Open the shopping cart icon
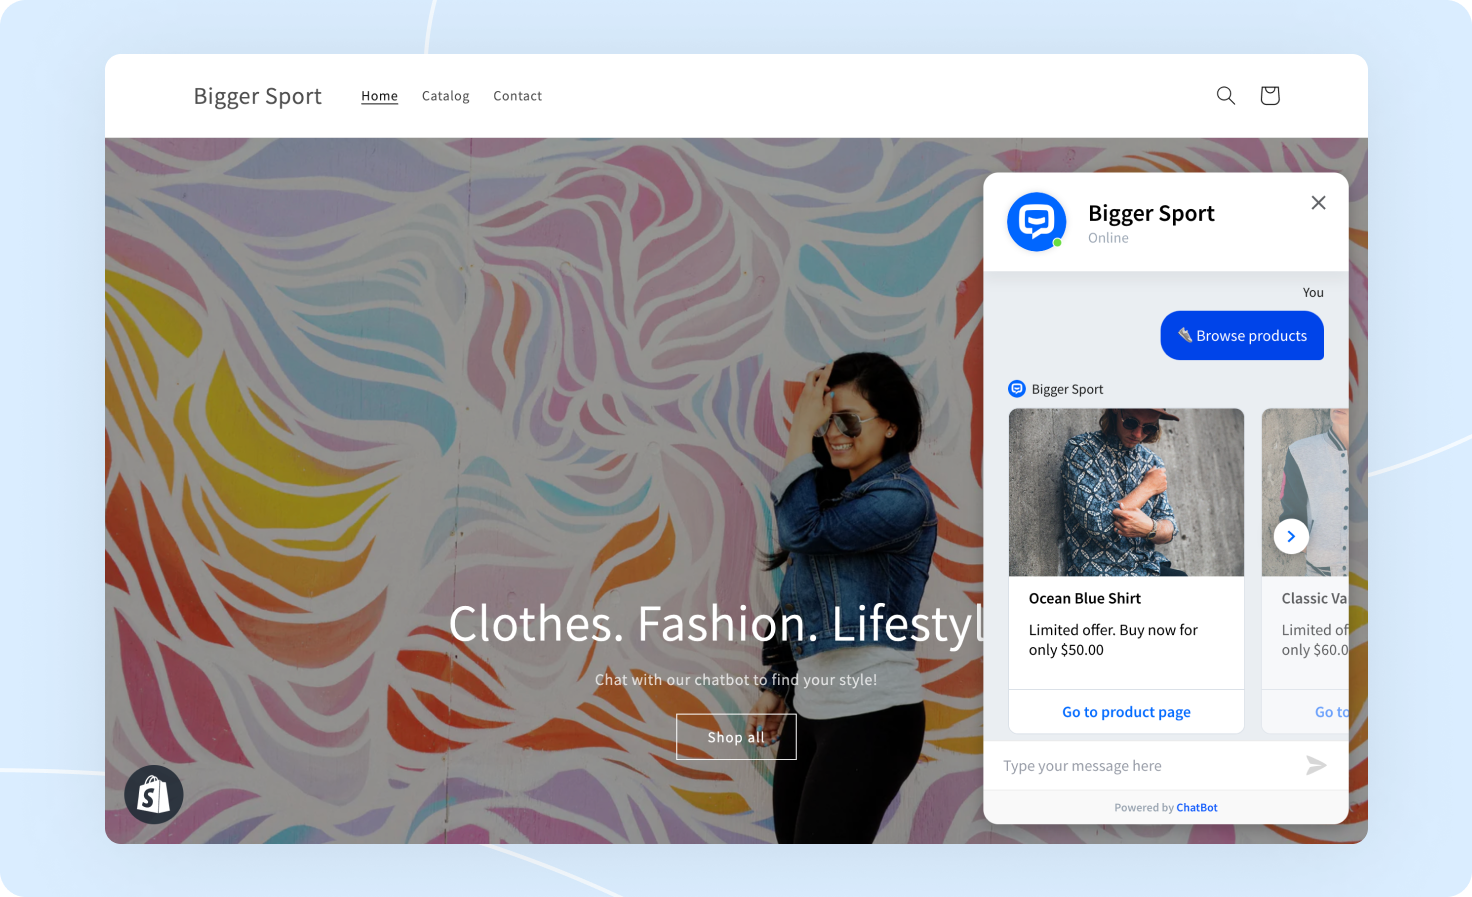This screenshot has height=897, width=1472. [1269, 95]
